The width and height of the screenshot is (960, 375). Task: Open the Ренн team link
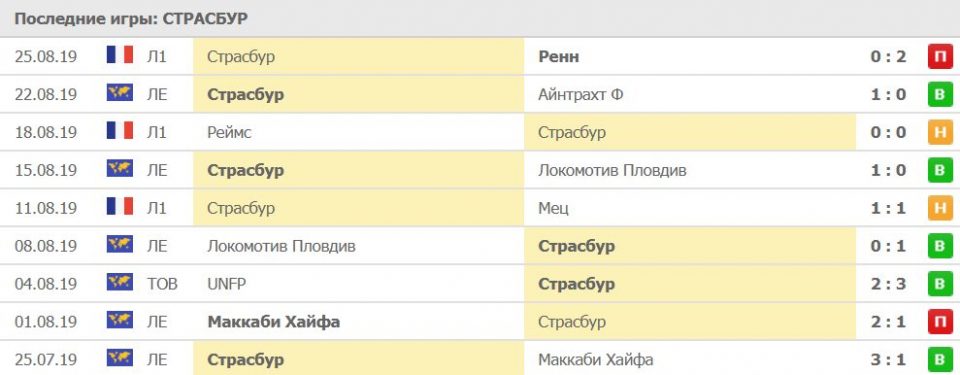[558, 56]
